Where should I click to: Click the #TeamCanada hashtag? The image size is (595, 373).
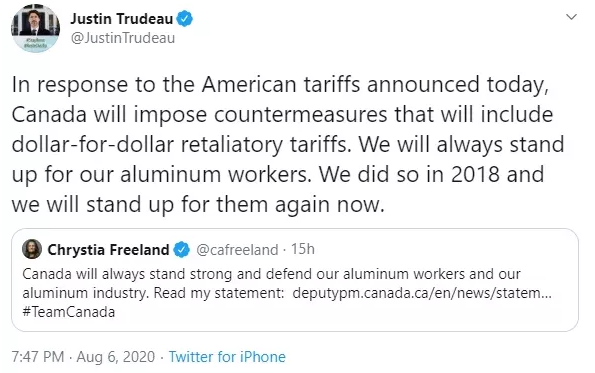(x=69, y=312)
